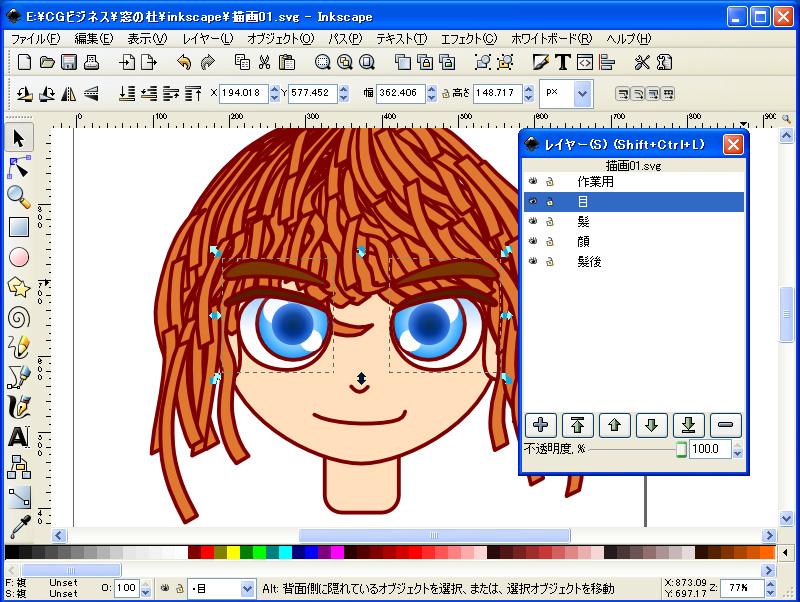Open the エフェクト (Effects) menu
This screenshot has height=602, width=800.
(468, 38)
